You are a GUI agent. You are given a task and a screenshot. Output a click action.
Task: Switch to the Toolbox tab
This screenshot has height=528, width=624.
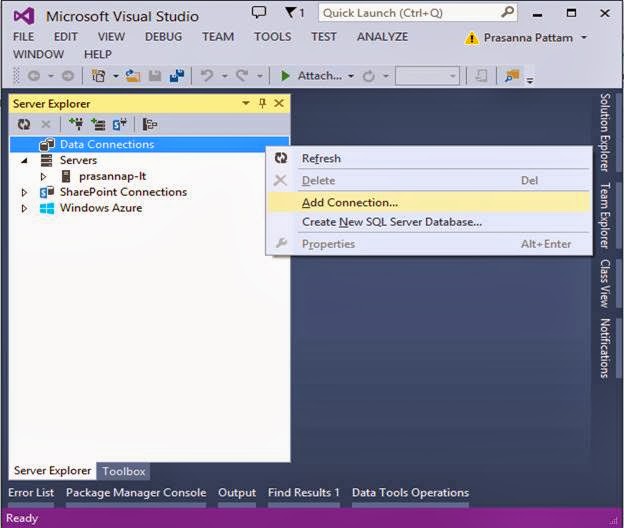pos(124,471)
